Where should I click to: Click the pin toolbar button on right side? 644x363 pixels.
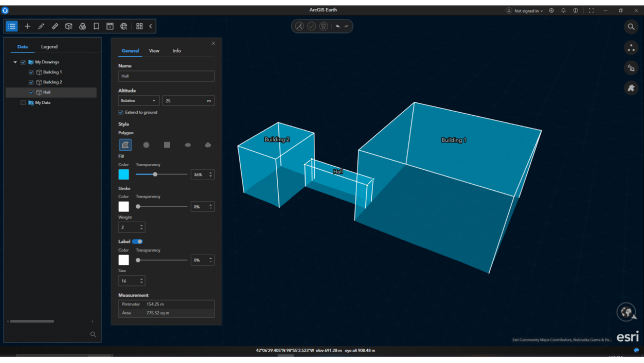631,88
